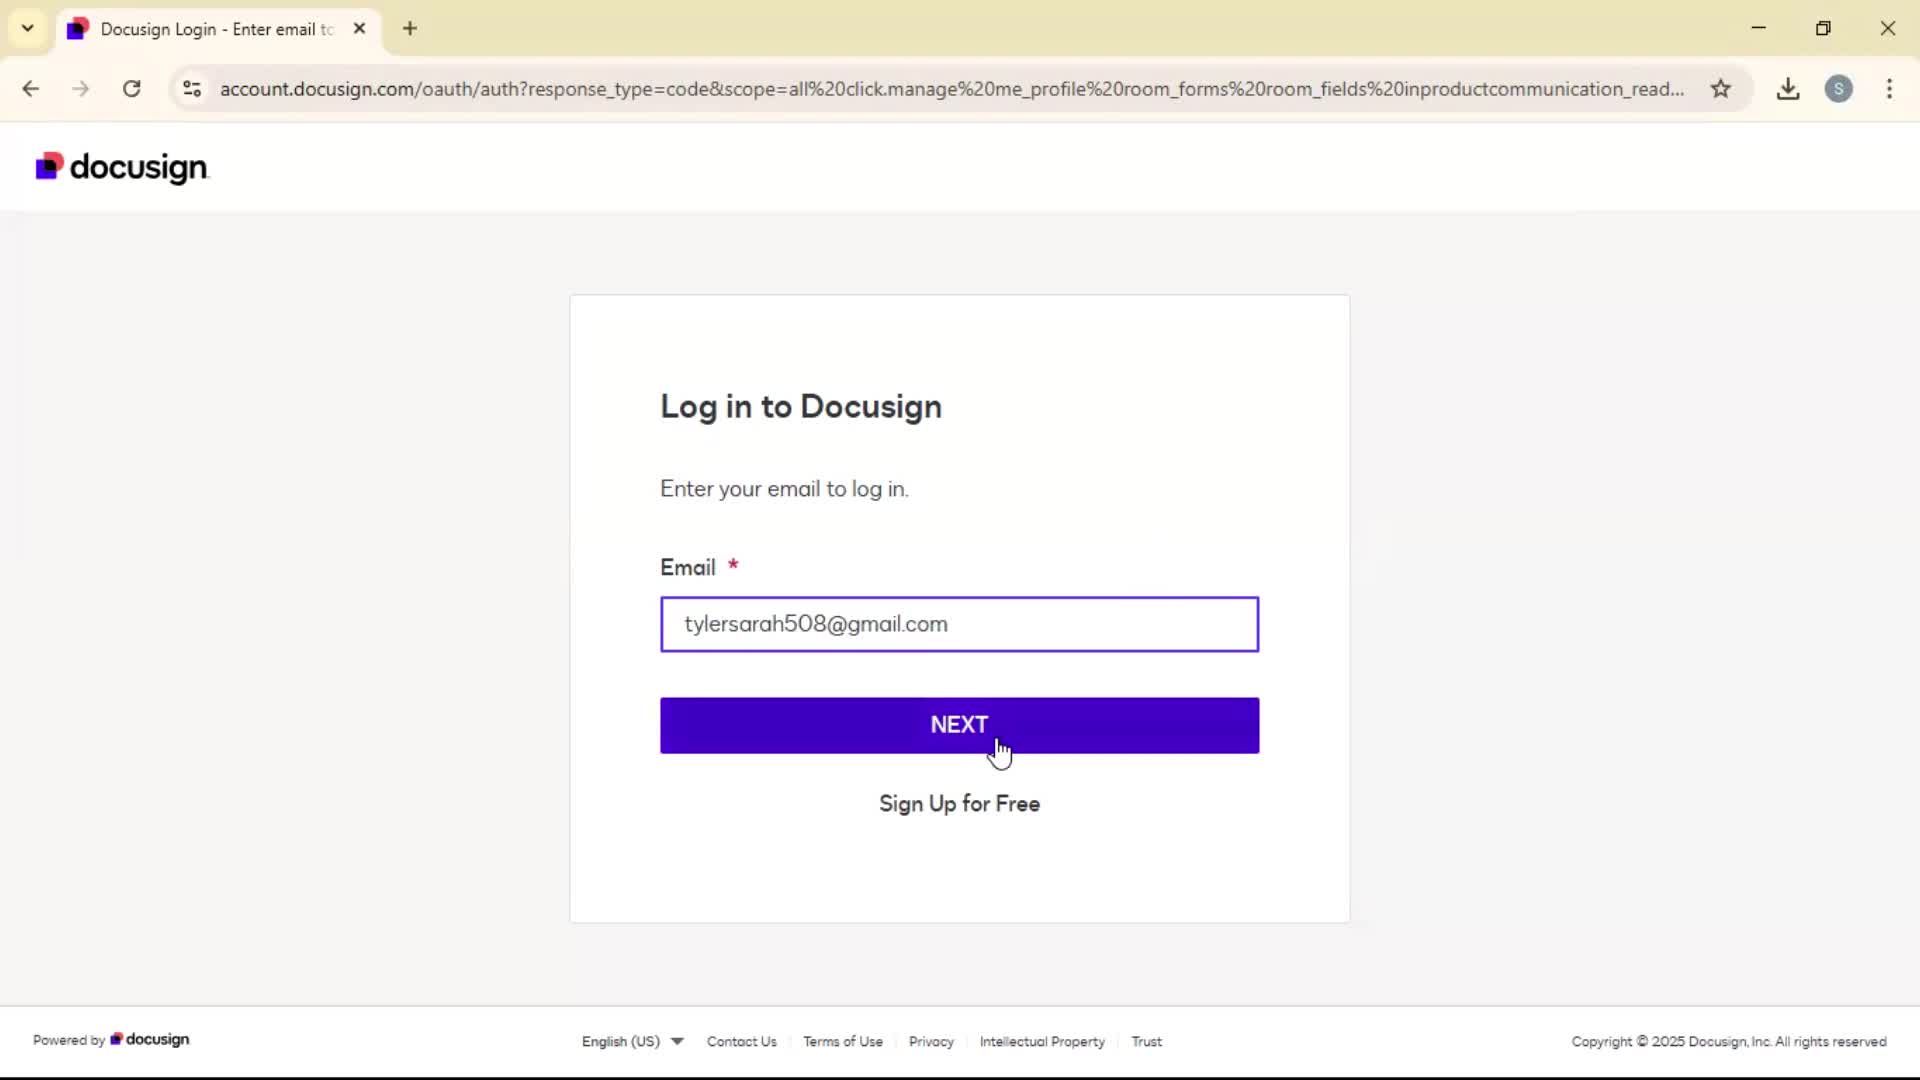Restore down the browser window
Screen dimensions: 1920x1080
1823,28
